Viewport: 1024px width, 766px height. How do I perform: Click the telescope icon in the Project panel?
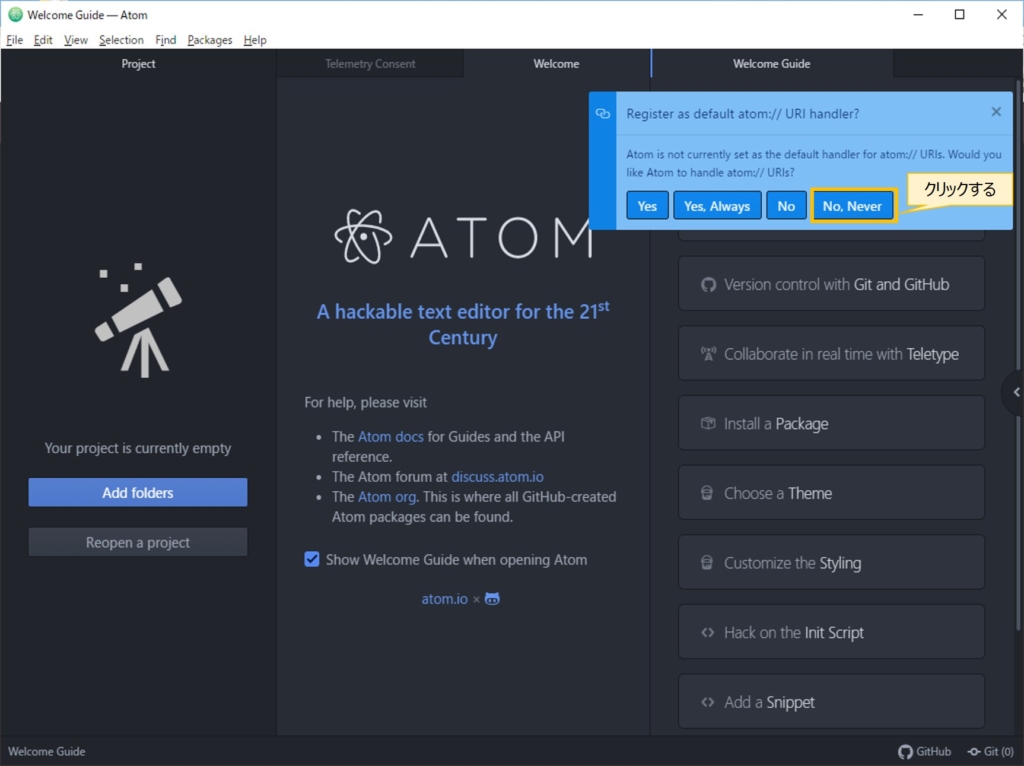point(138,320)
